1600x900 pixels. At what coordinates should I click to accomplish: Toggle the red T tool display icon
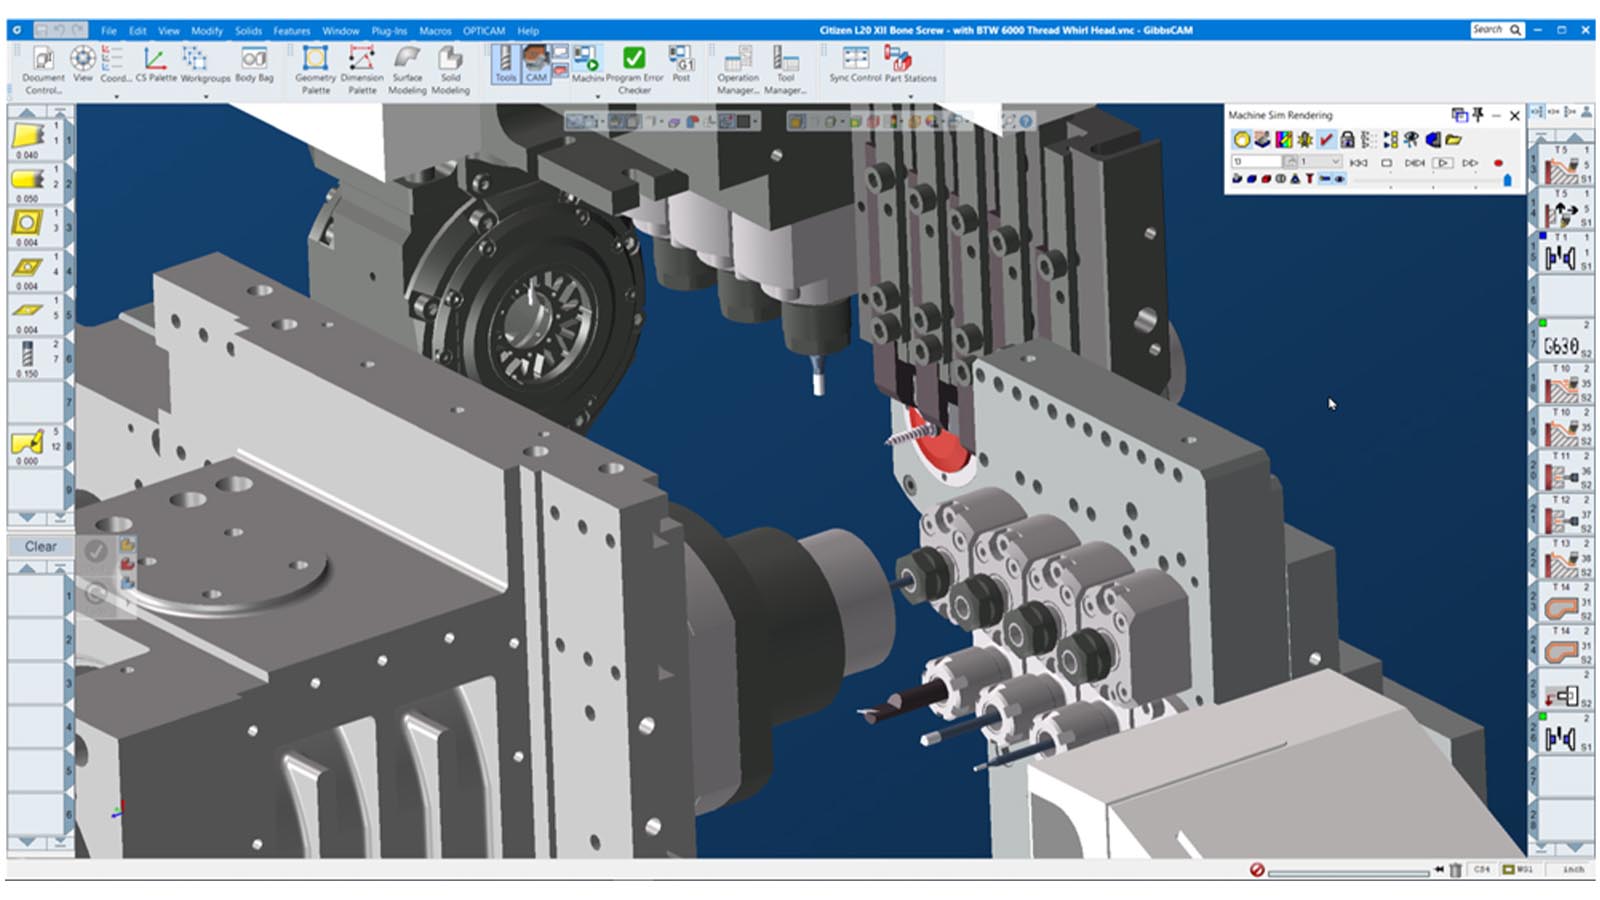[1309, 178]
